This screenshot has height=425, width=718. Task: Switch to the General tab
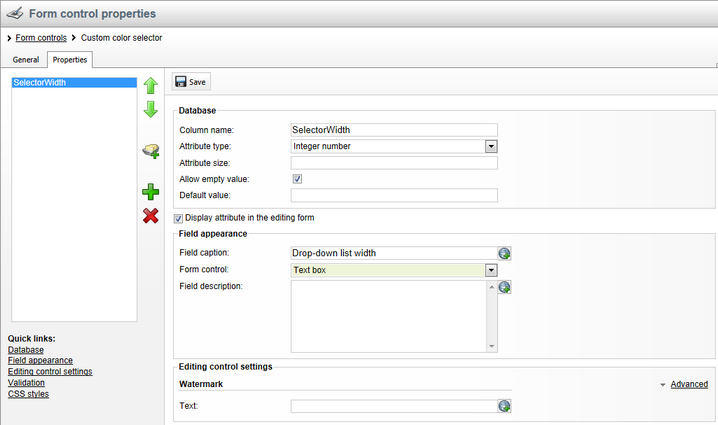(x=26, y=60)
